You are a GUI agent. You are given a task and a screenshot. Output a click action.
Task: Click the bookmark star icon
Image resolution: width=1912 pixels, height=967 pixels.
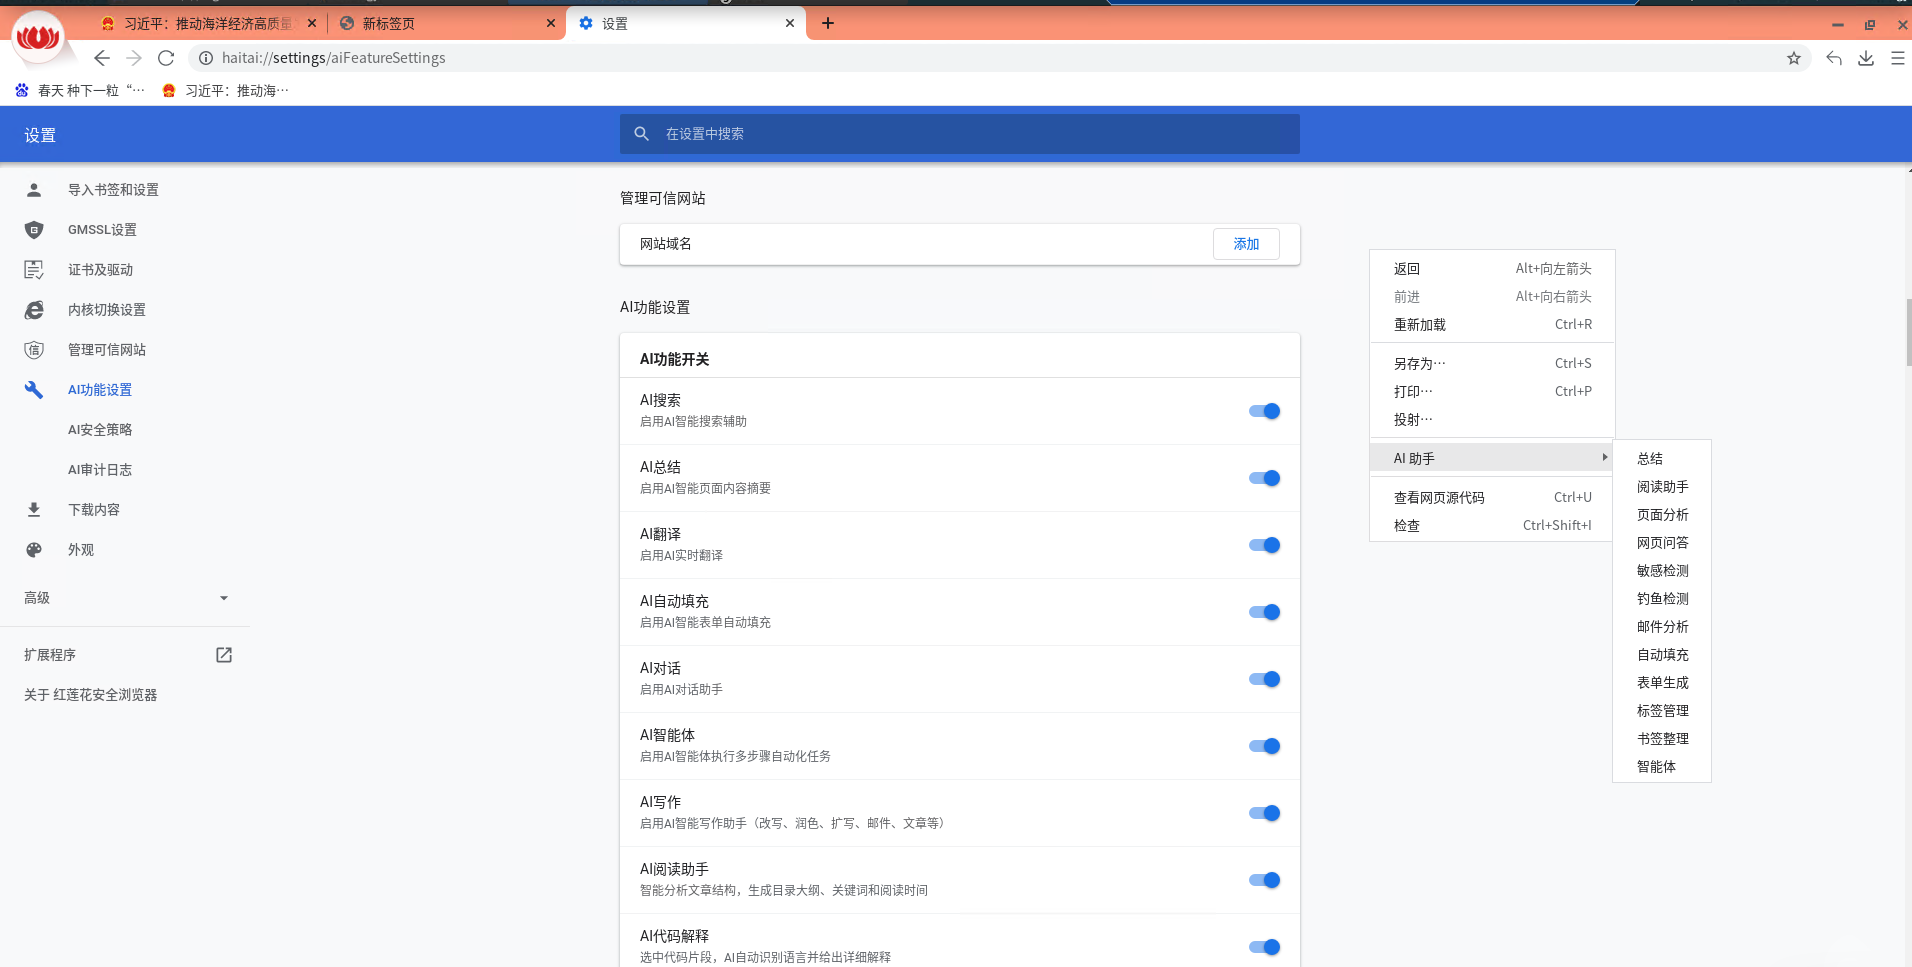coord(1793,58)
